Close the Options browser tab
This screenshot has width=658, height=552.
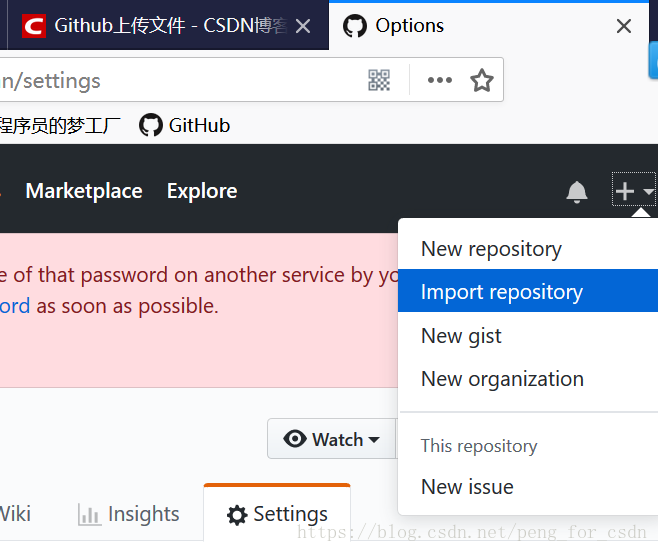point(624,26)
